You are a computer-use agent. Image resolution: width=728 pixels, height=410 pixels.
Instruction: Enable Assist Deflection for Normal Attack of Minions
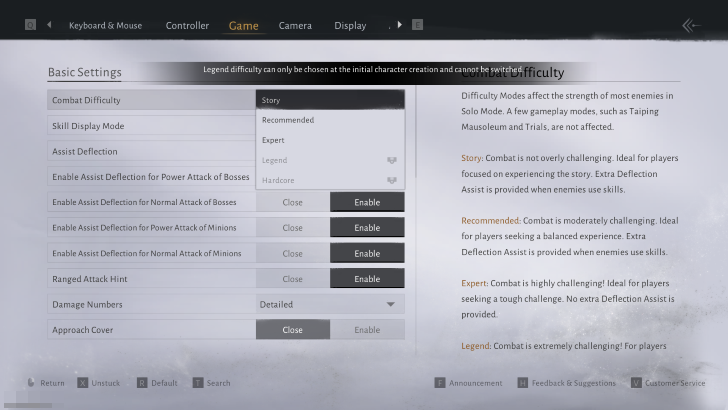pos(367,253)
